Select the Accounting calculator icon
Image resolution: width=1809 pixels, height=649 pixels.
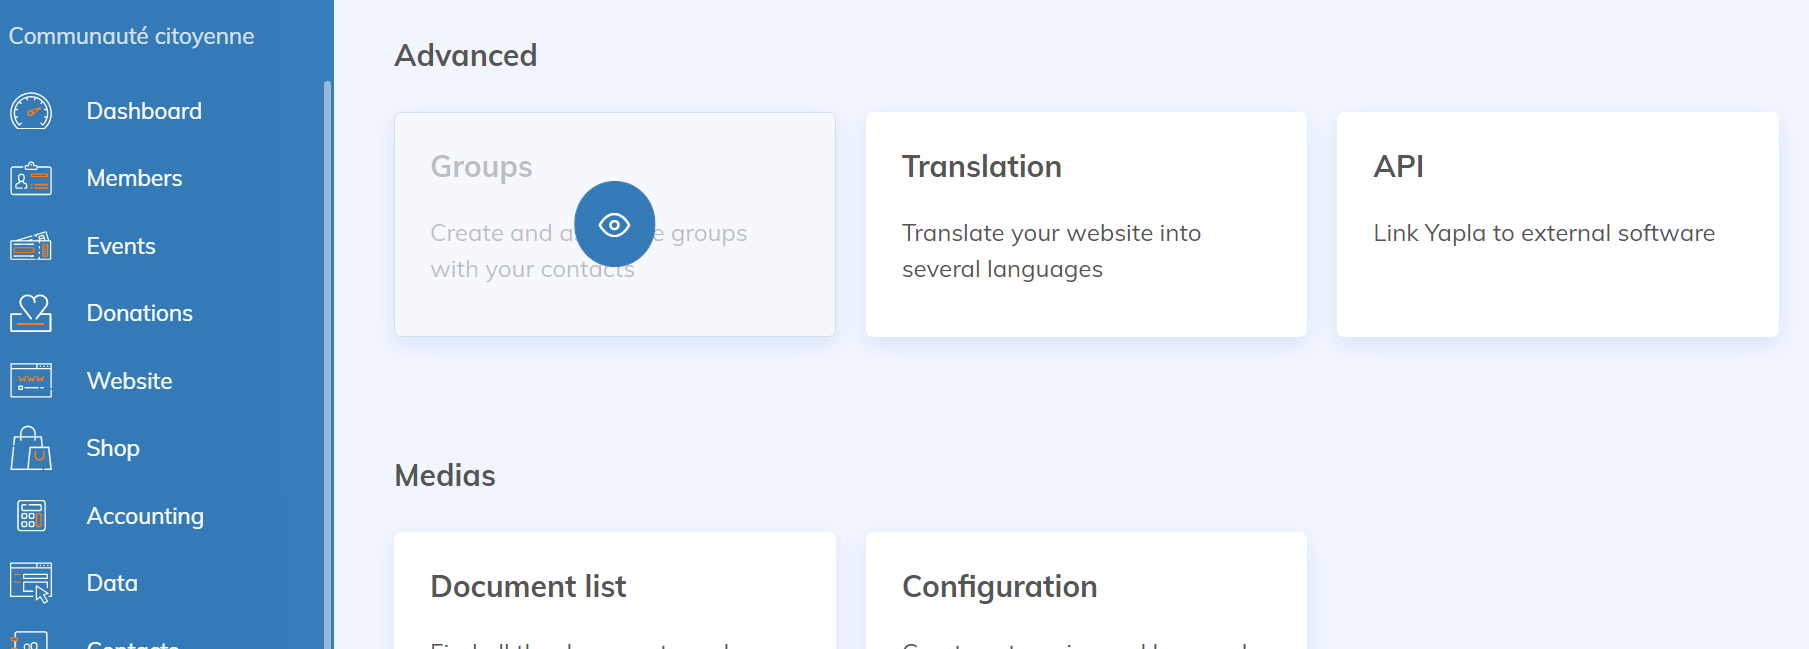click(x=31, y=516)
